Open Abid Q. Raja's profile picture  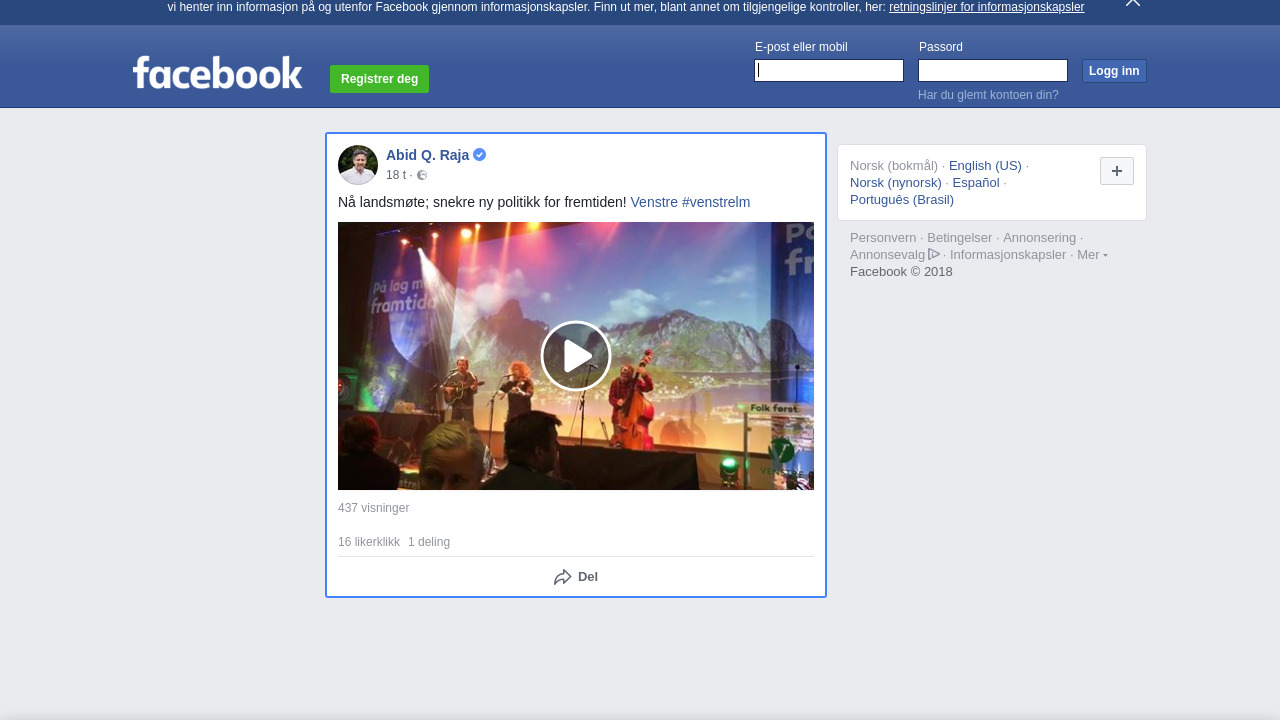[358, 165]
